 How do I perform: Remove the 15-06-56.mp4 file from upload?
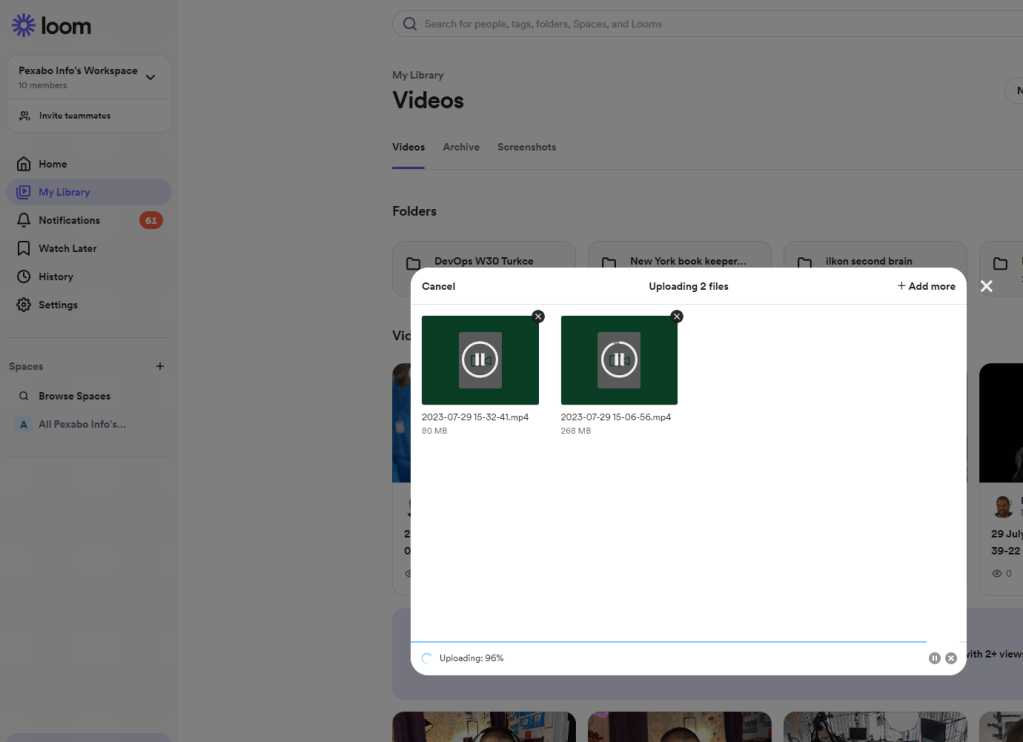click(x=677, y=317)
